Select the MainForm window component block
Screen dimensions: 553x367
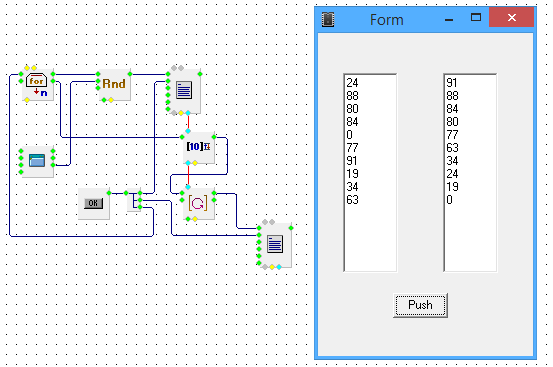click(x=37, y=161)
